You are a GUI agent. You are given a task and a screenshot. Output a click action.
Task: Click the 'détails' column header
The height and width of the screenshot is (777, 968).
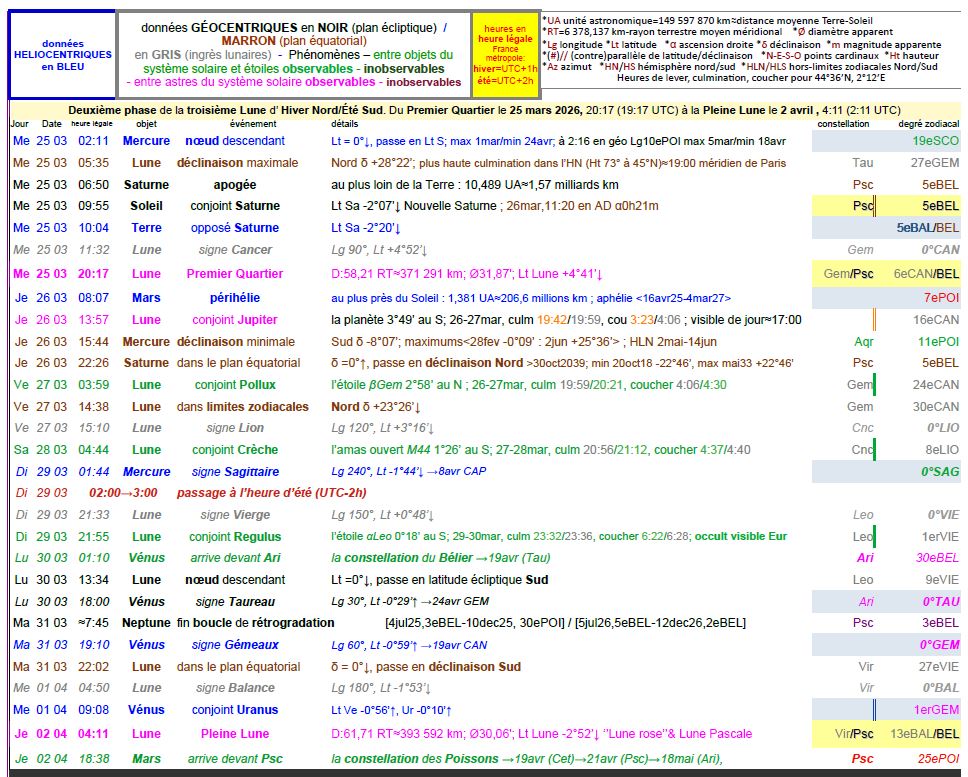click(345, 123)
